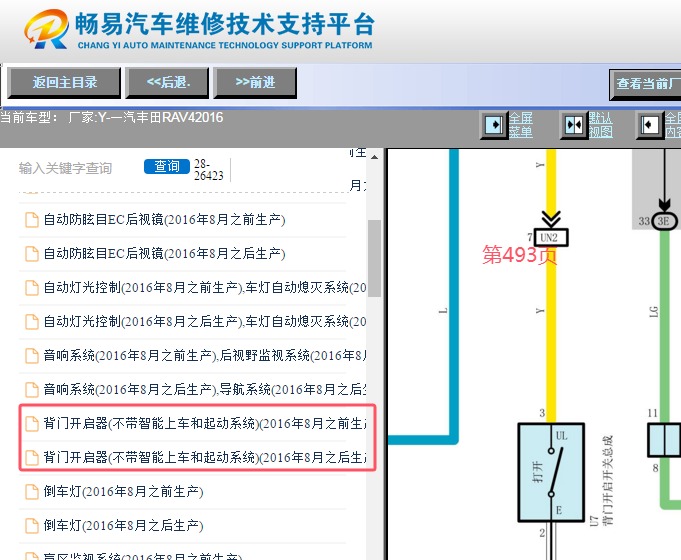Open the 全屏菜单 link text

[x=521, y=125]
